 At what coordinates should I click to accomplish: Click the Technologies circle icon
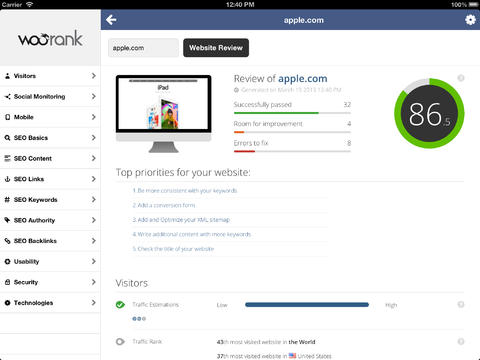pos(7,303)
